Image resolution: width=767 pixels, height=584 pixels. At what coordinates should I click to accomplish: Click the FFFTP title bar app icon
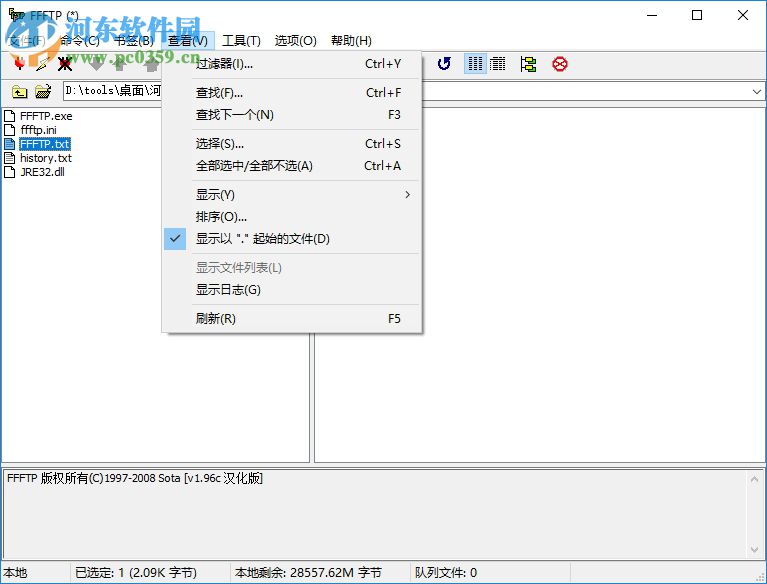tap(17, 15)
